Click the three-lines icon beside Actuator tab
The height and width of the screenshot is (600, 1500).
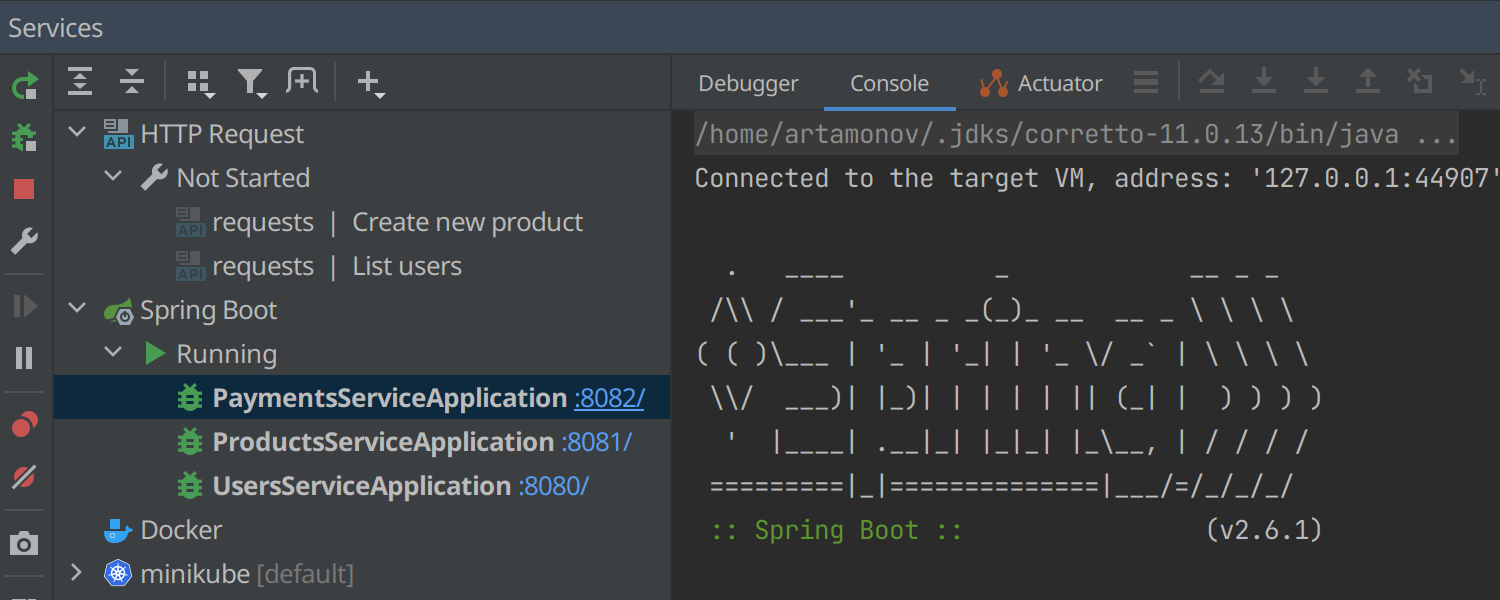1146,83
